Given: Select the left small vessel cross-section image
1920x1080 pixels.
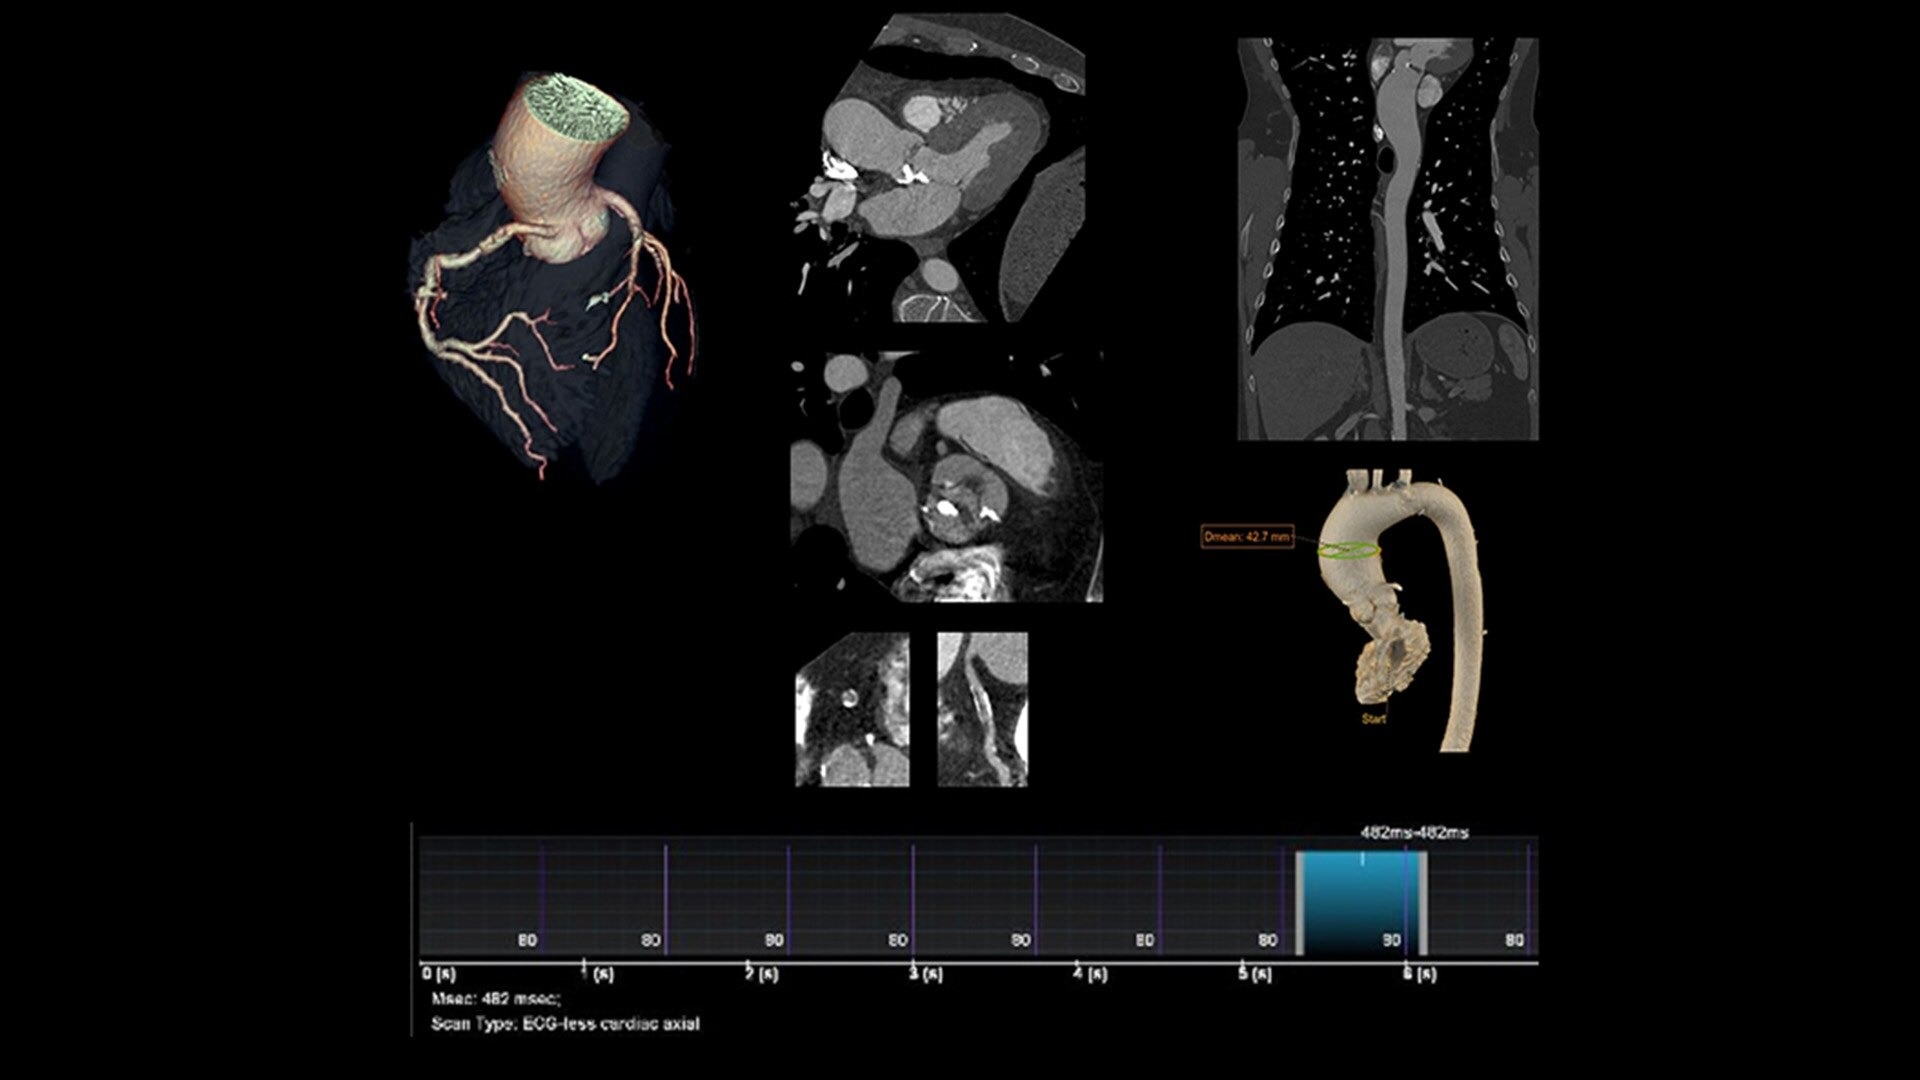Looking at the screenshot, I should (x=852, y=709).
